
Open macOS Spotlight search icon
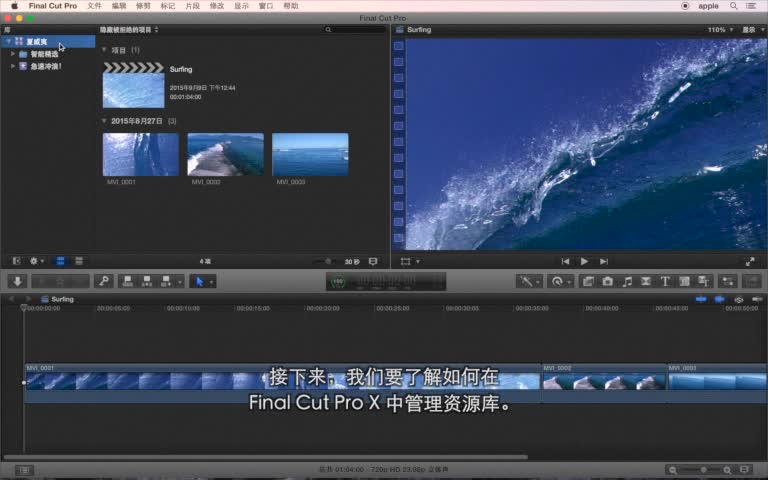pyautogui.click(x=733, y=6)
